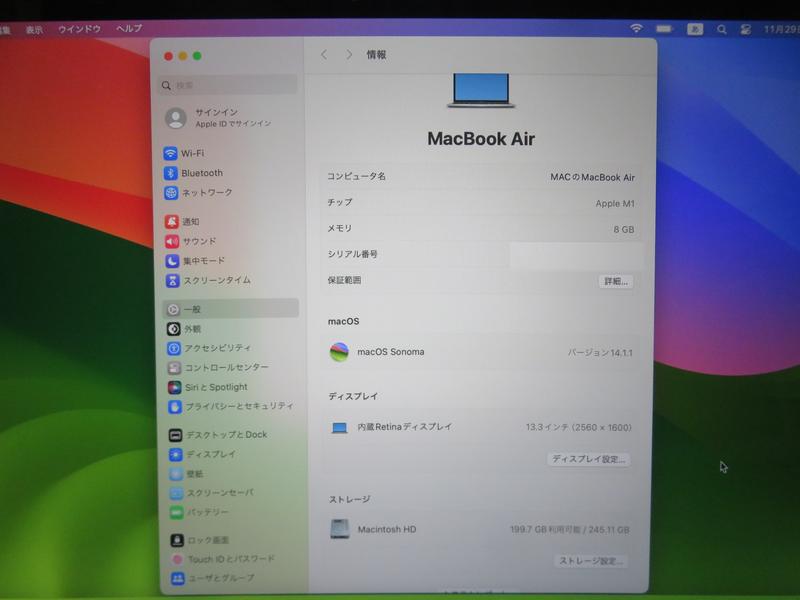800x600 pixels.
Task: Click the Macintosh HD drive icon
Action: (x=340, y=529)
